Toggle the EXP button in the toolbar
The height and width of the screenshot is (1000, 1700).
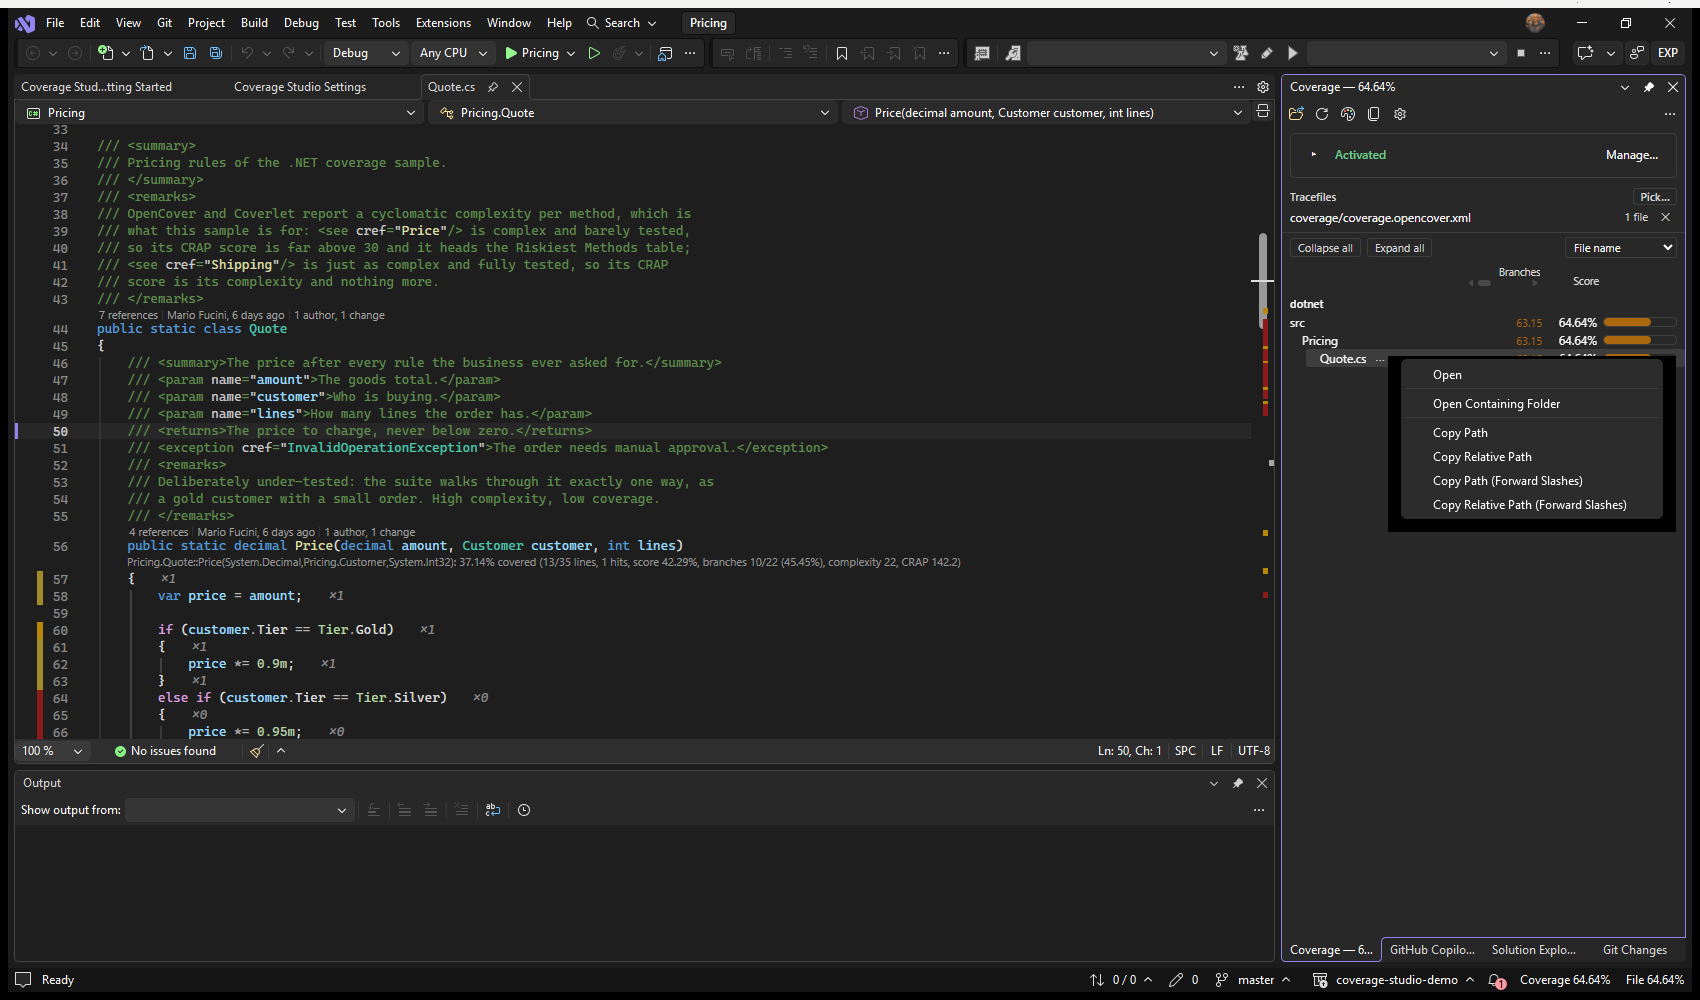pos(1668,53)
